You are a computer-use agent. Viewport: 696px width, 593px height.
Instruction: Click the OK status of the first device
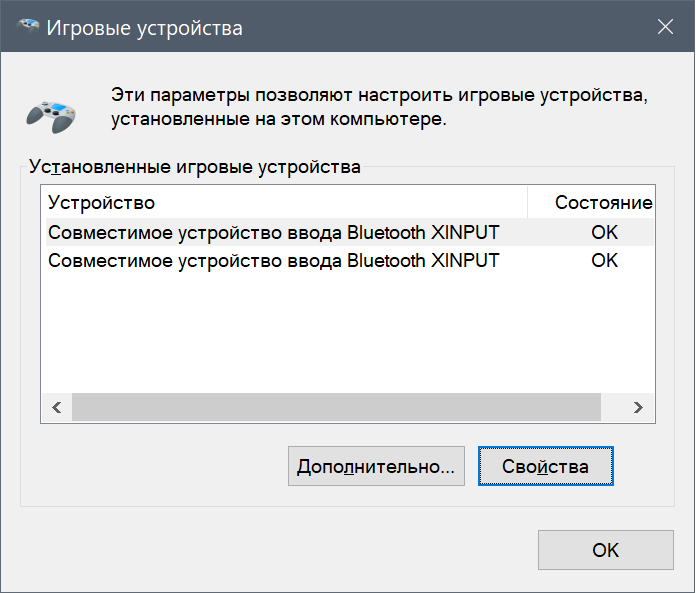point(604,233)
